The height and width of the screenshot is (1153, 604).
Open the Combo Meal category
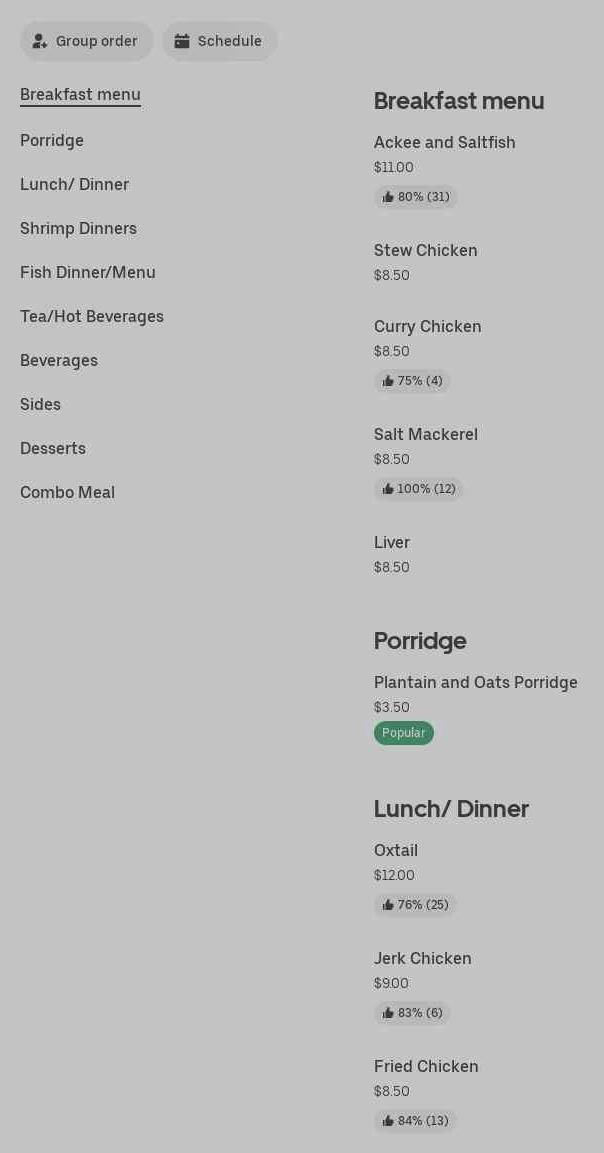[67, 493]
